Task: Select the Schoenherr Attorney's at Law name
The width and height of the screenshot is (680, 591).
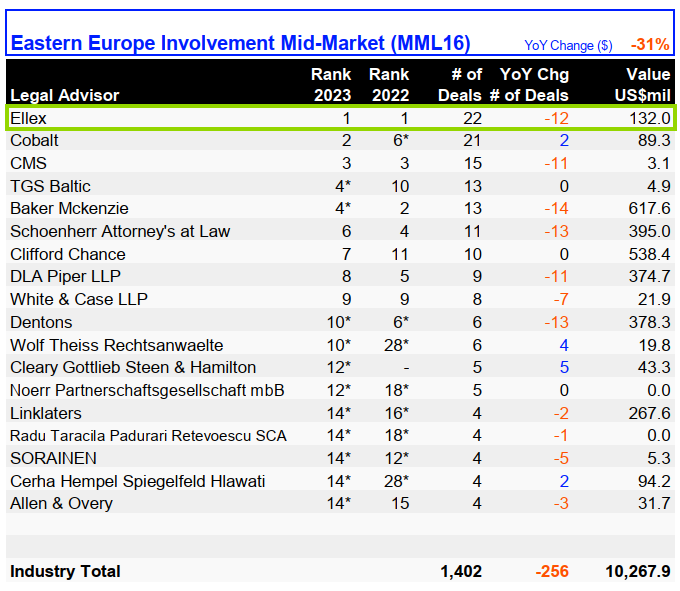Action: [x=120, y=232]
